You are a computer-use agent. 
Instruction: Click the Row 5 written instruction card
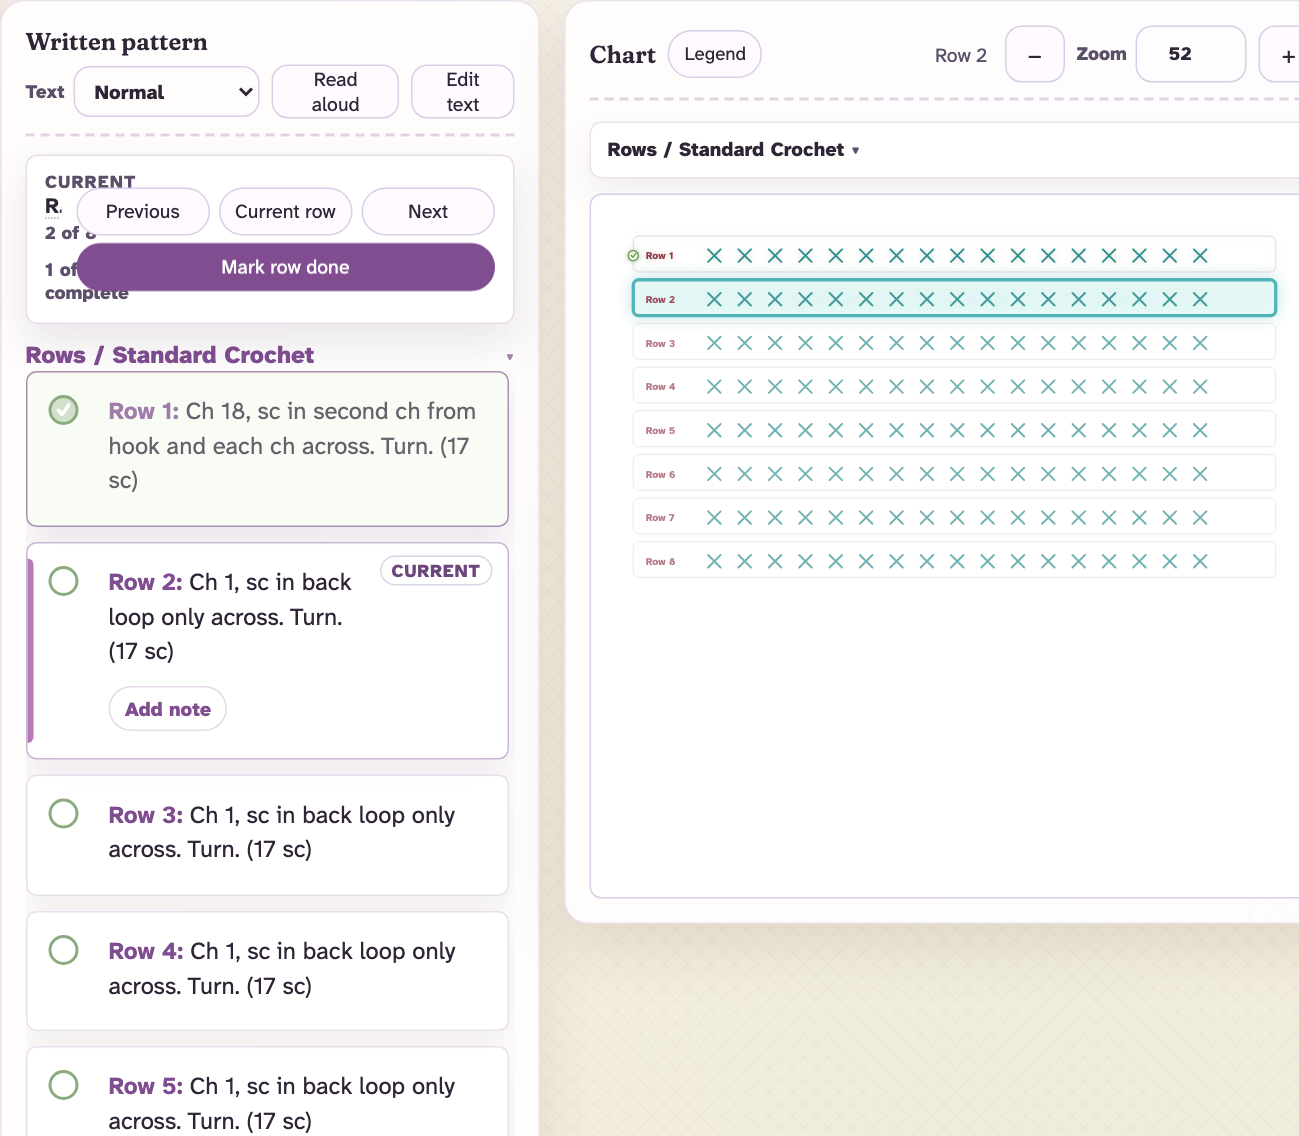tap(267, 1092)
